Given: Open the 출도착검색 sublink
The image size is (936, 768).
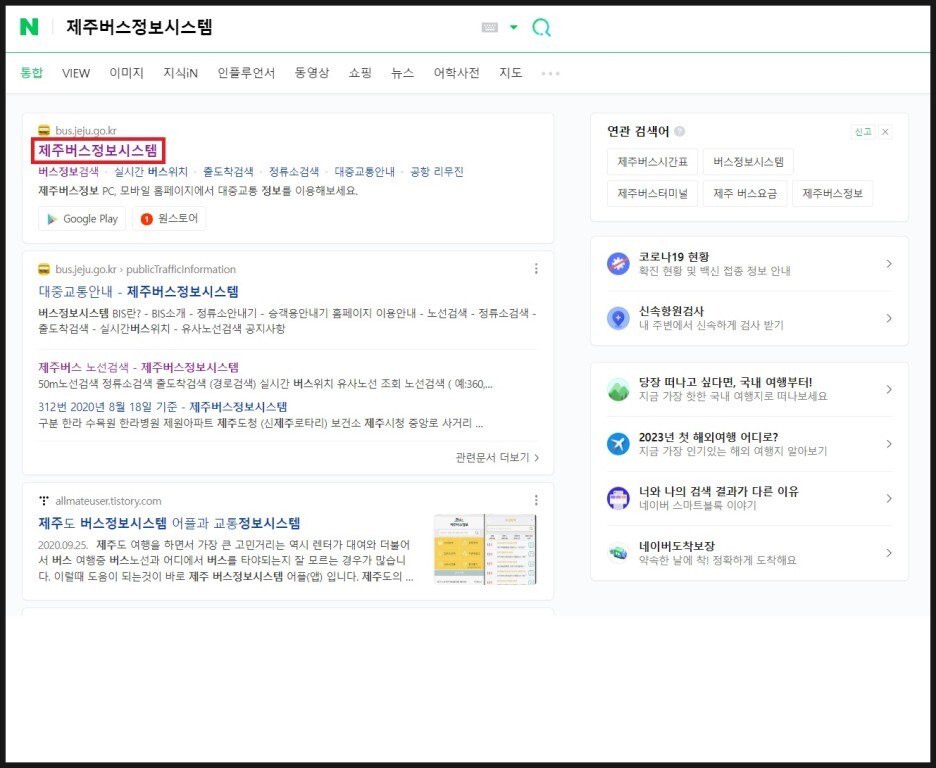Looking at the screenshot, I should [x=228, y=172].
